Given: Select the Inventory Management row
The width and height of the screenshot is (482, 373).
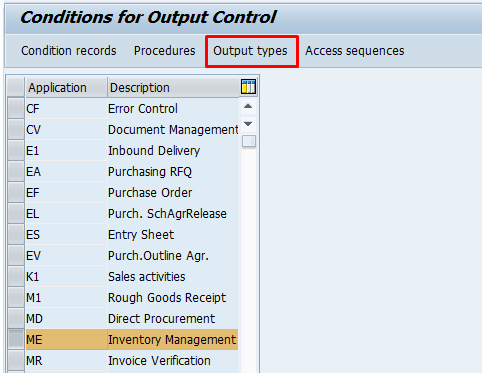Looking at the screenshot, I should tap(132, 339).
